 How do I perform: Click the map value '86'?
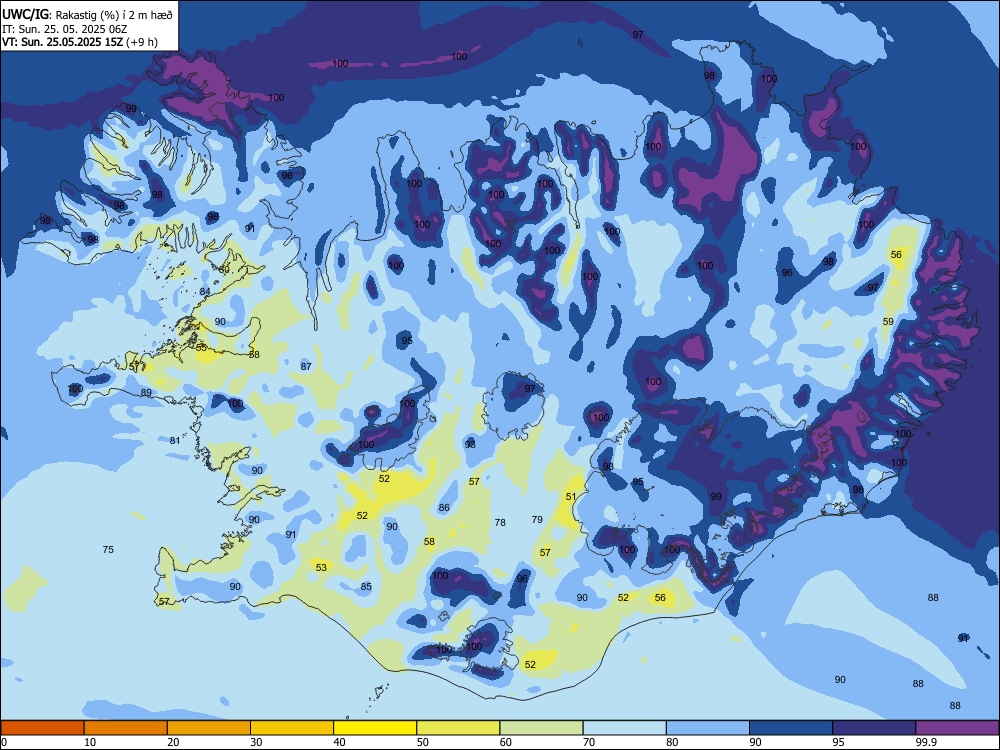[x=444, y=508]
